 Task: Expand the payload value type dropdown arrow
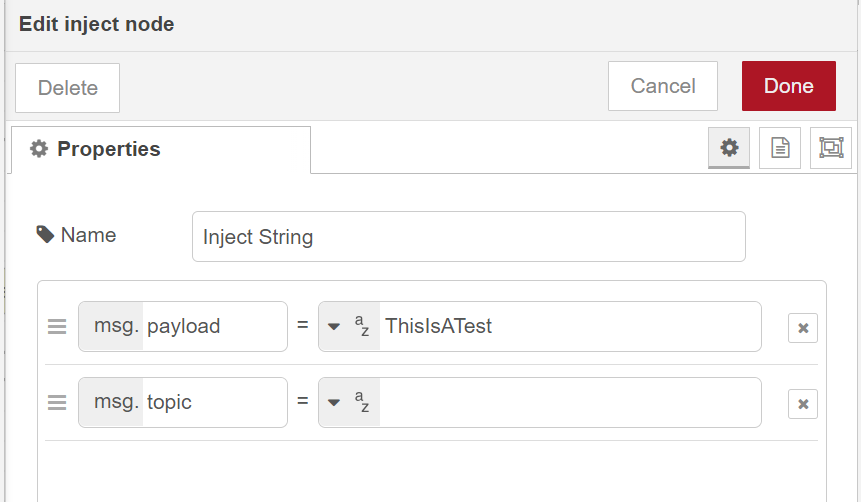(334, 328)
